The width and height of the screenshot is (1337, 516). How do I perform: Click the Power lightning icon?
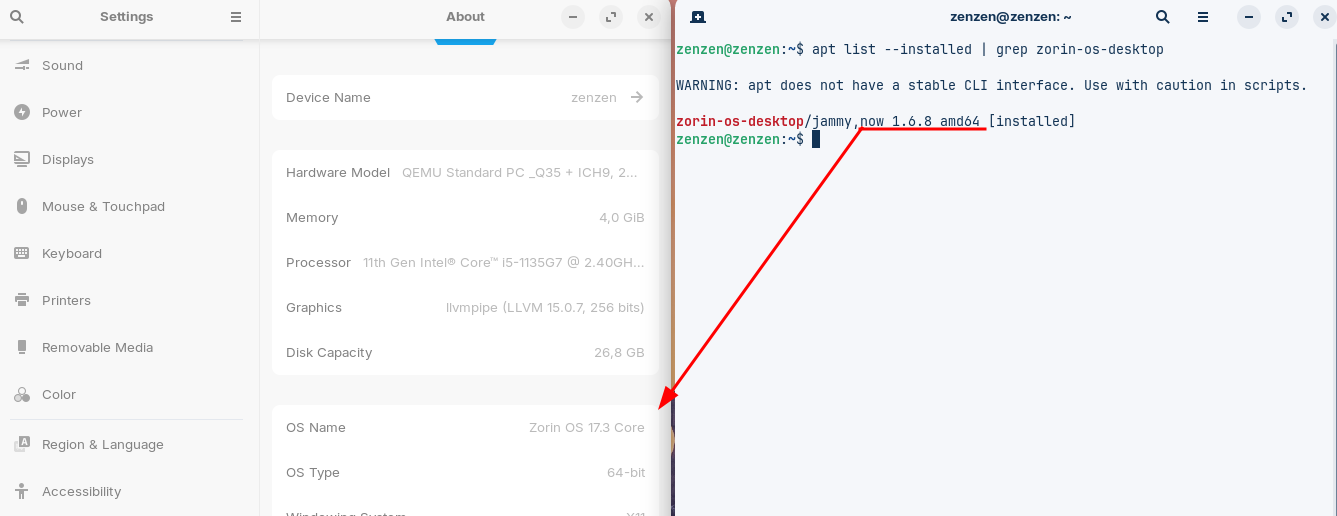pyautogui.click(x=22, y=112)
